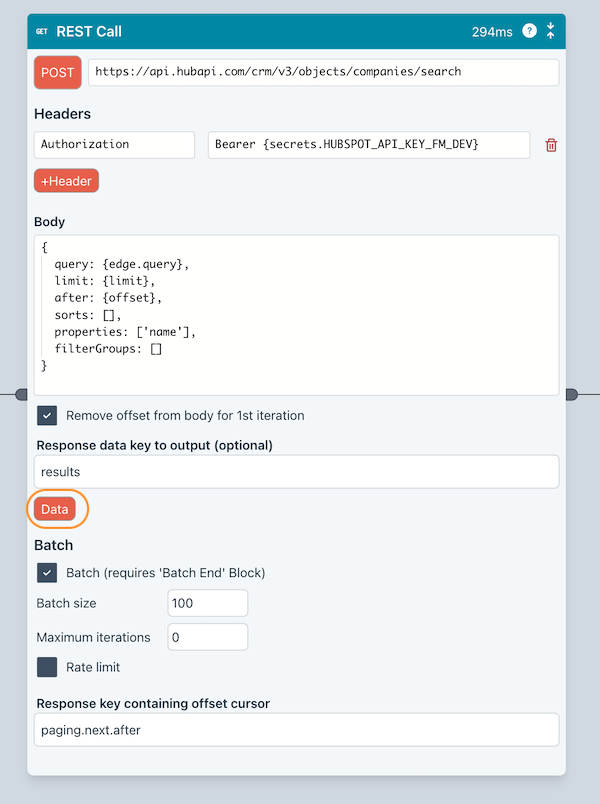Add a new header with +Header button
600x804 pixels.
[66, 181]
